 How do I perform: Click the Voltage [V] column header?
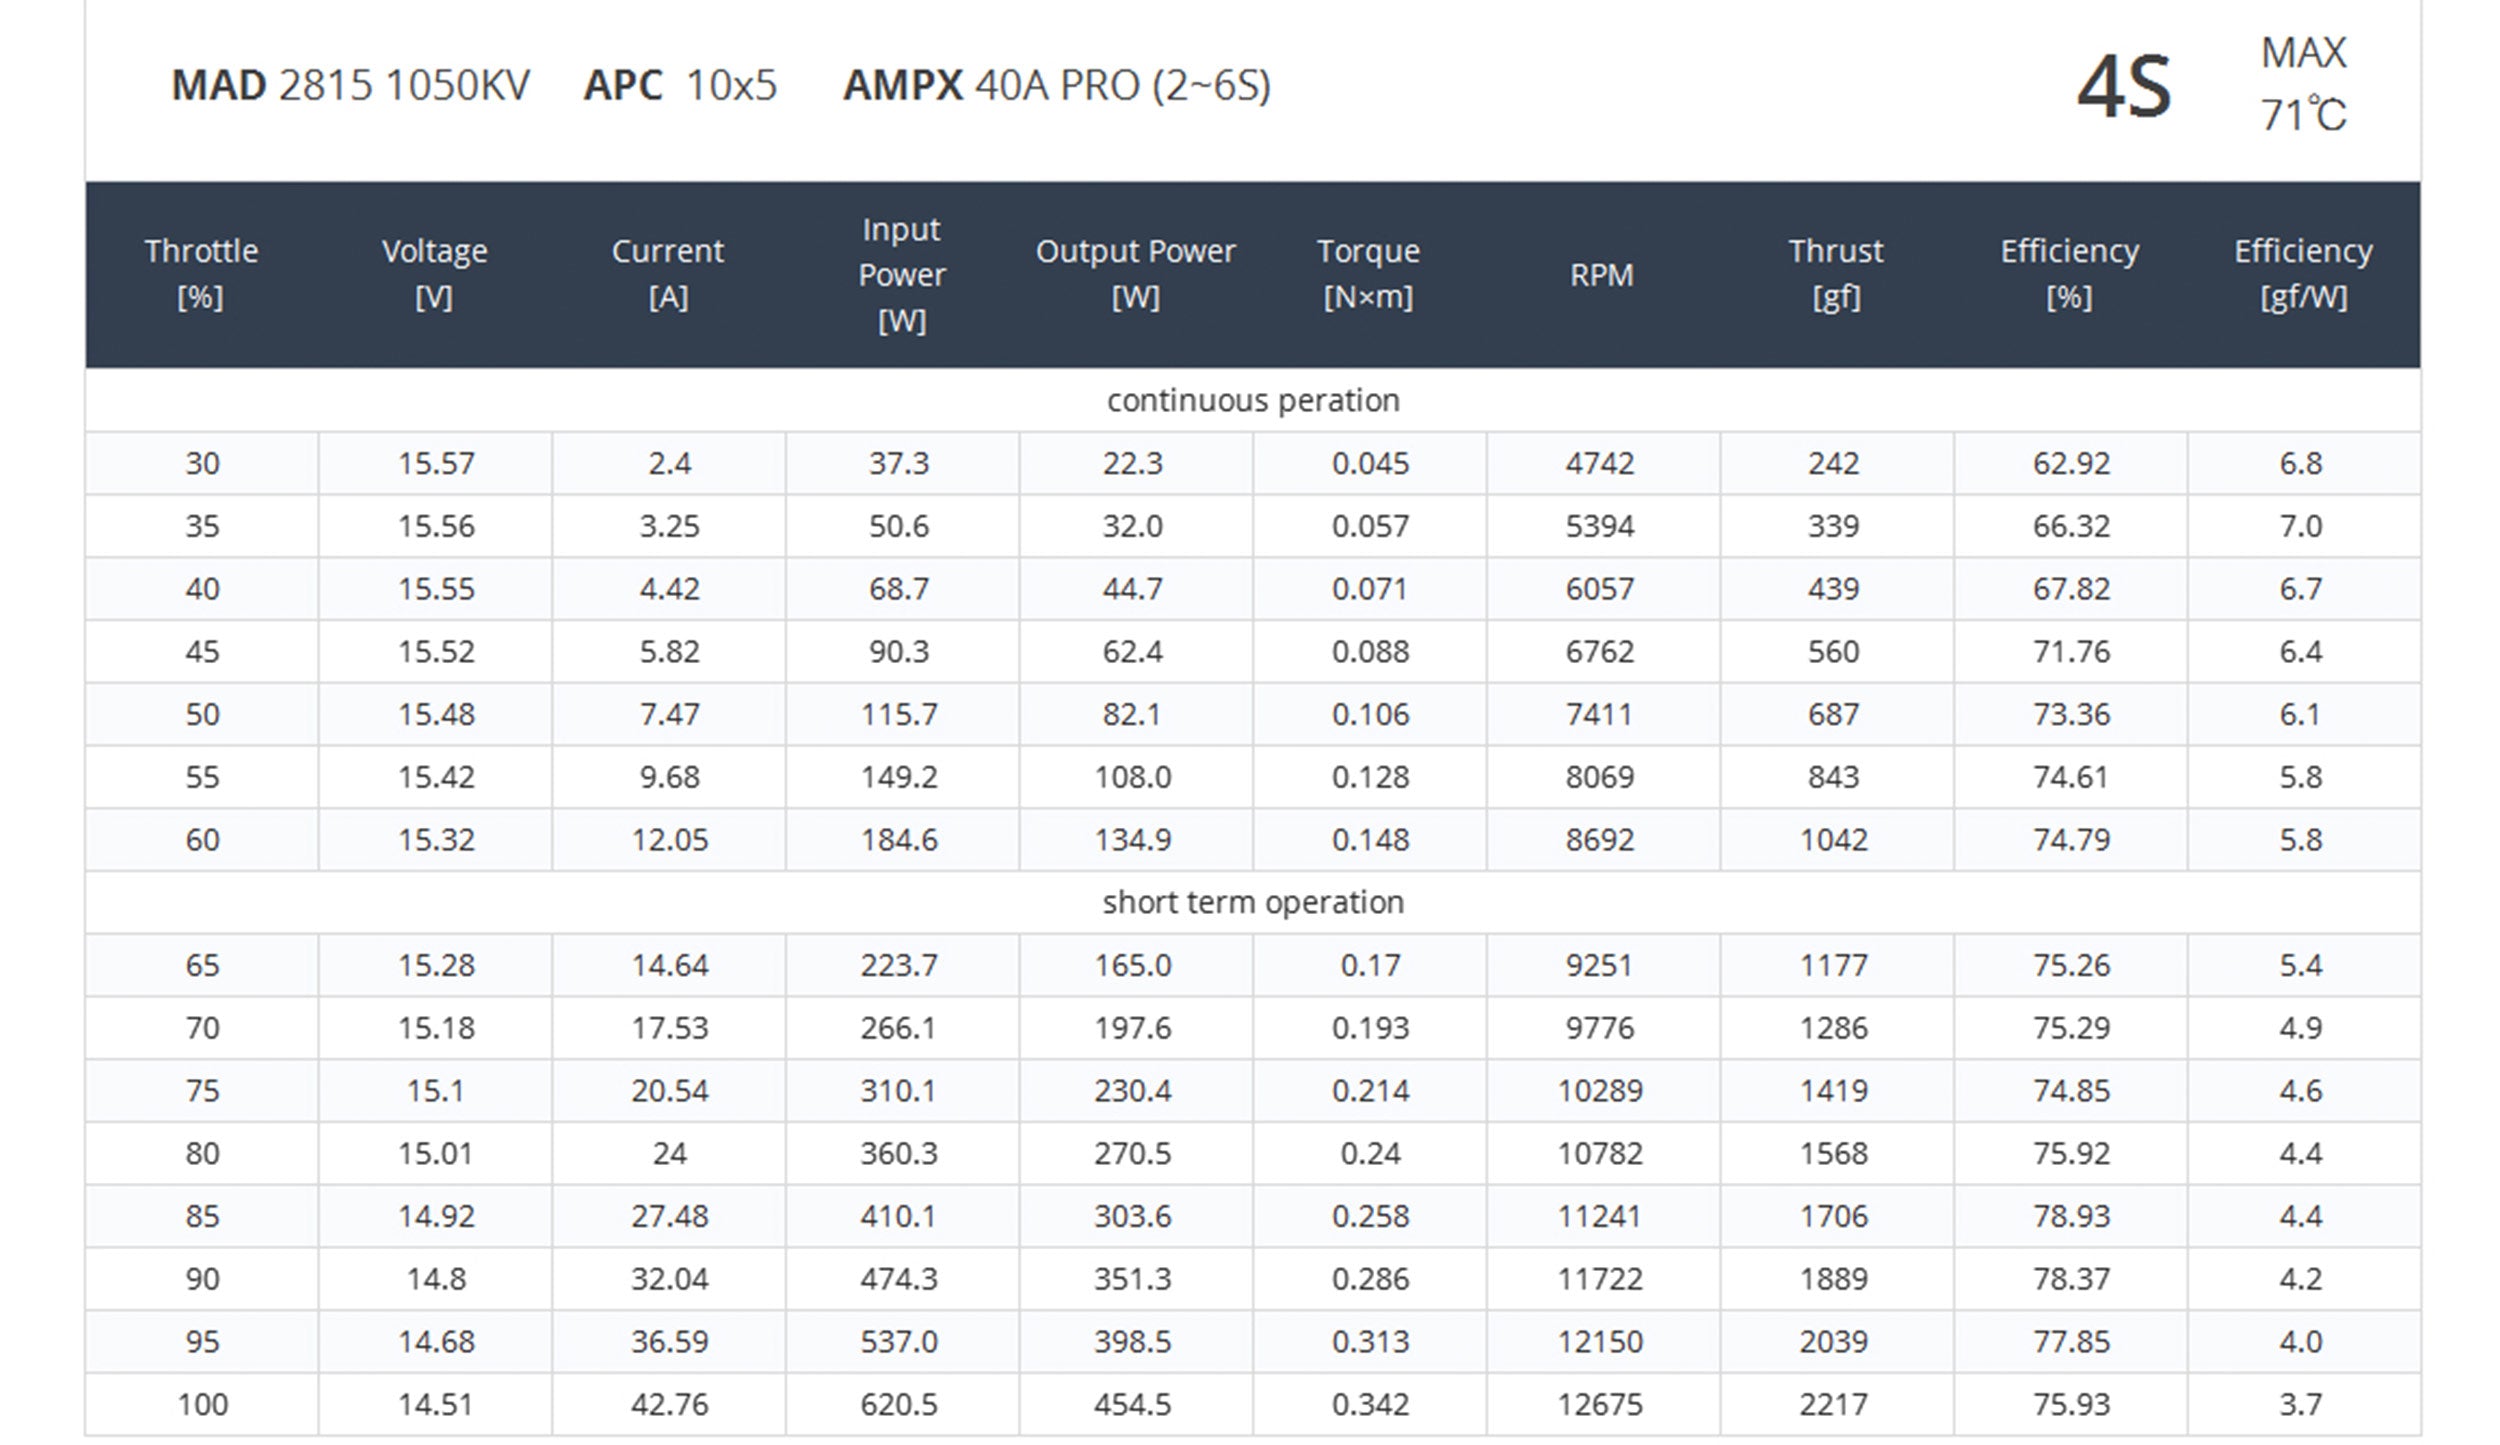tap(434, 273)
